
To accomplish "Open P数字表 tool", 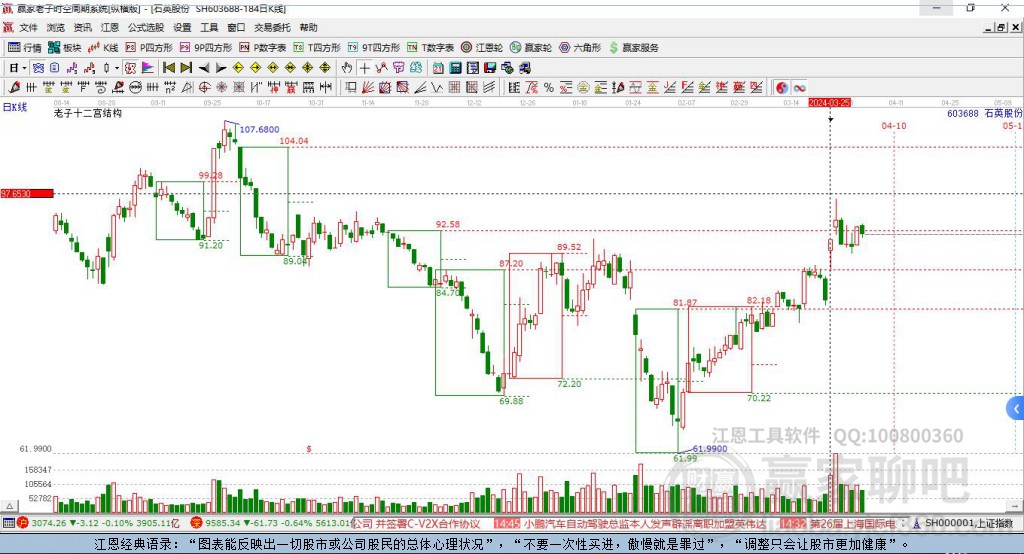I will tap(263, 48).
